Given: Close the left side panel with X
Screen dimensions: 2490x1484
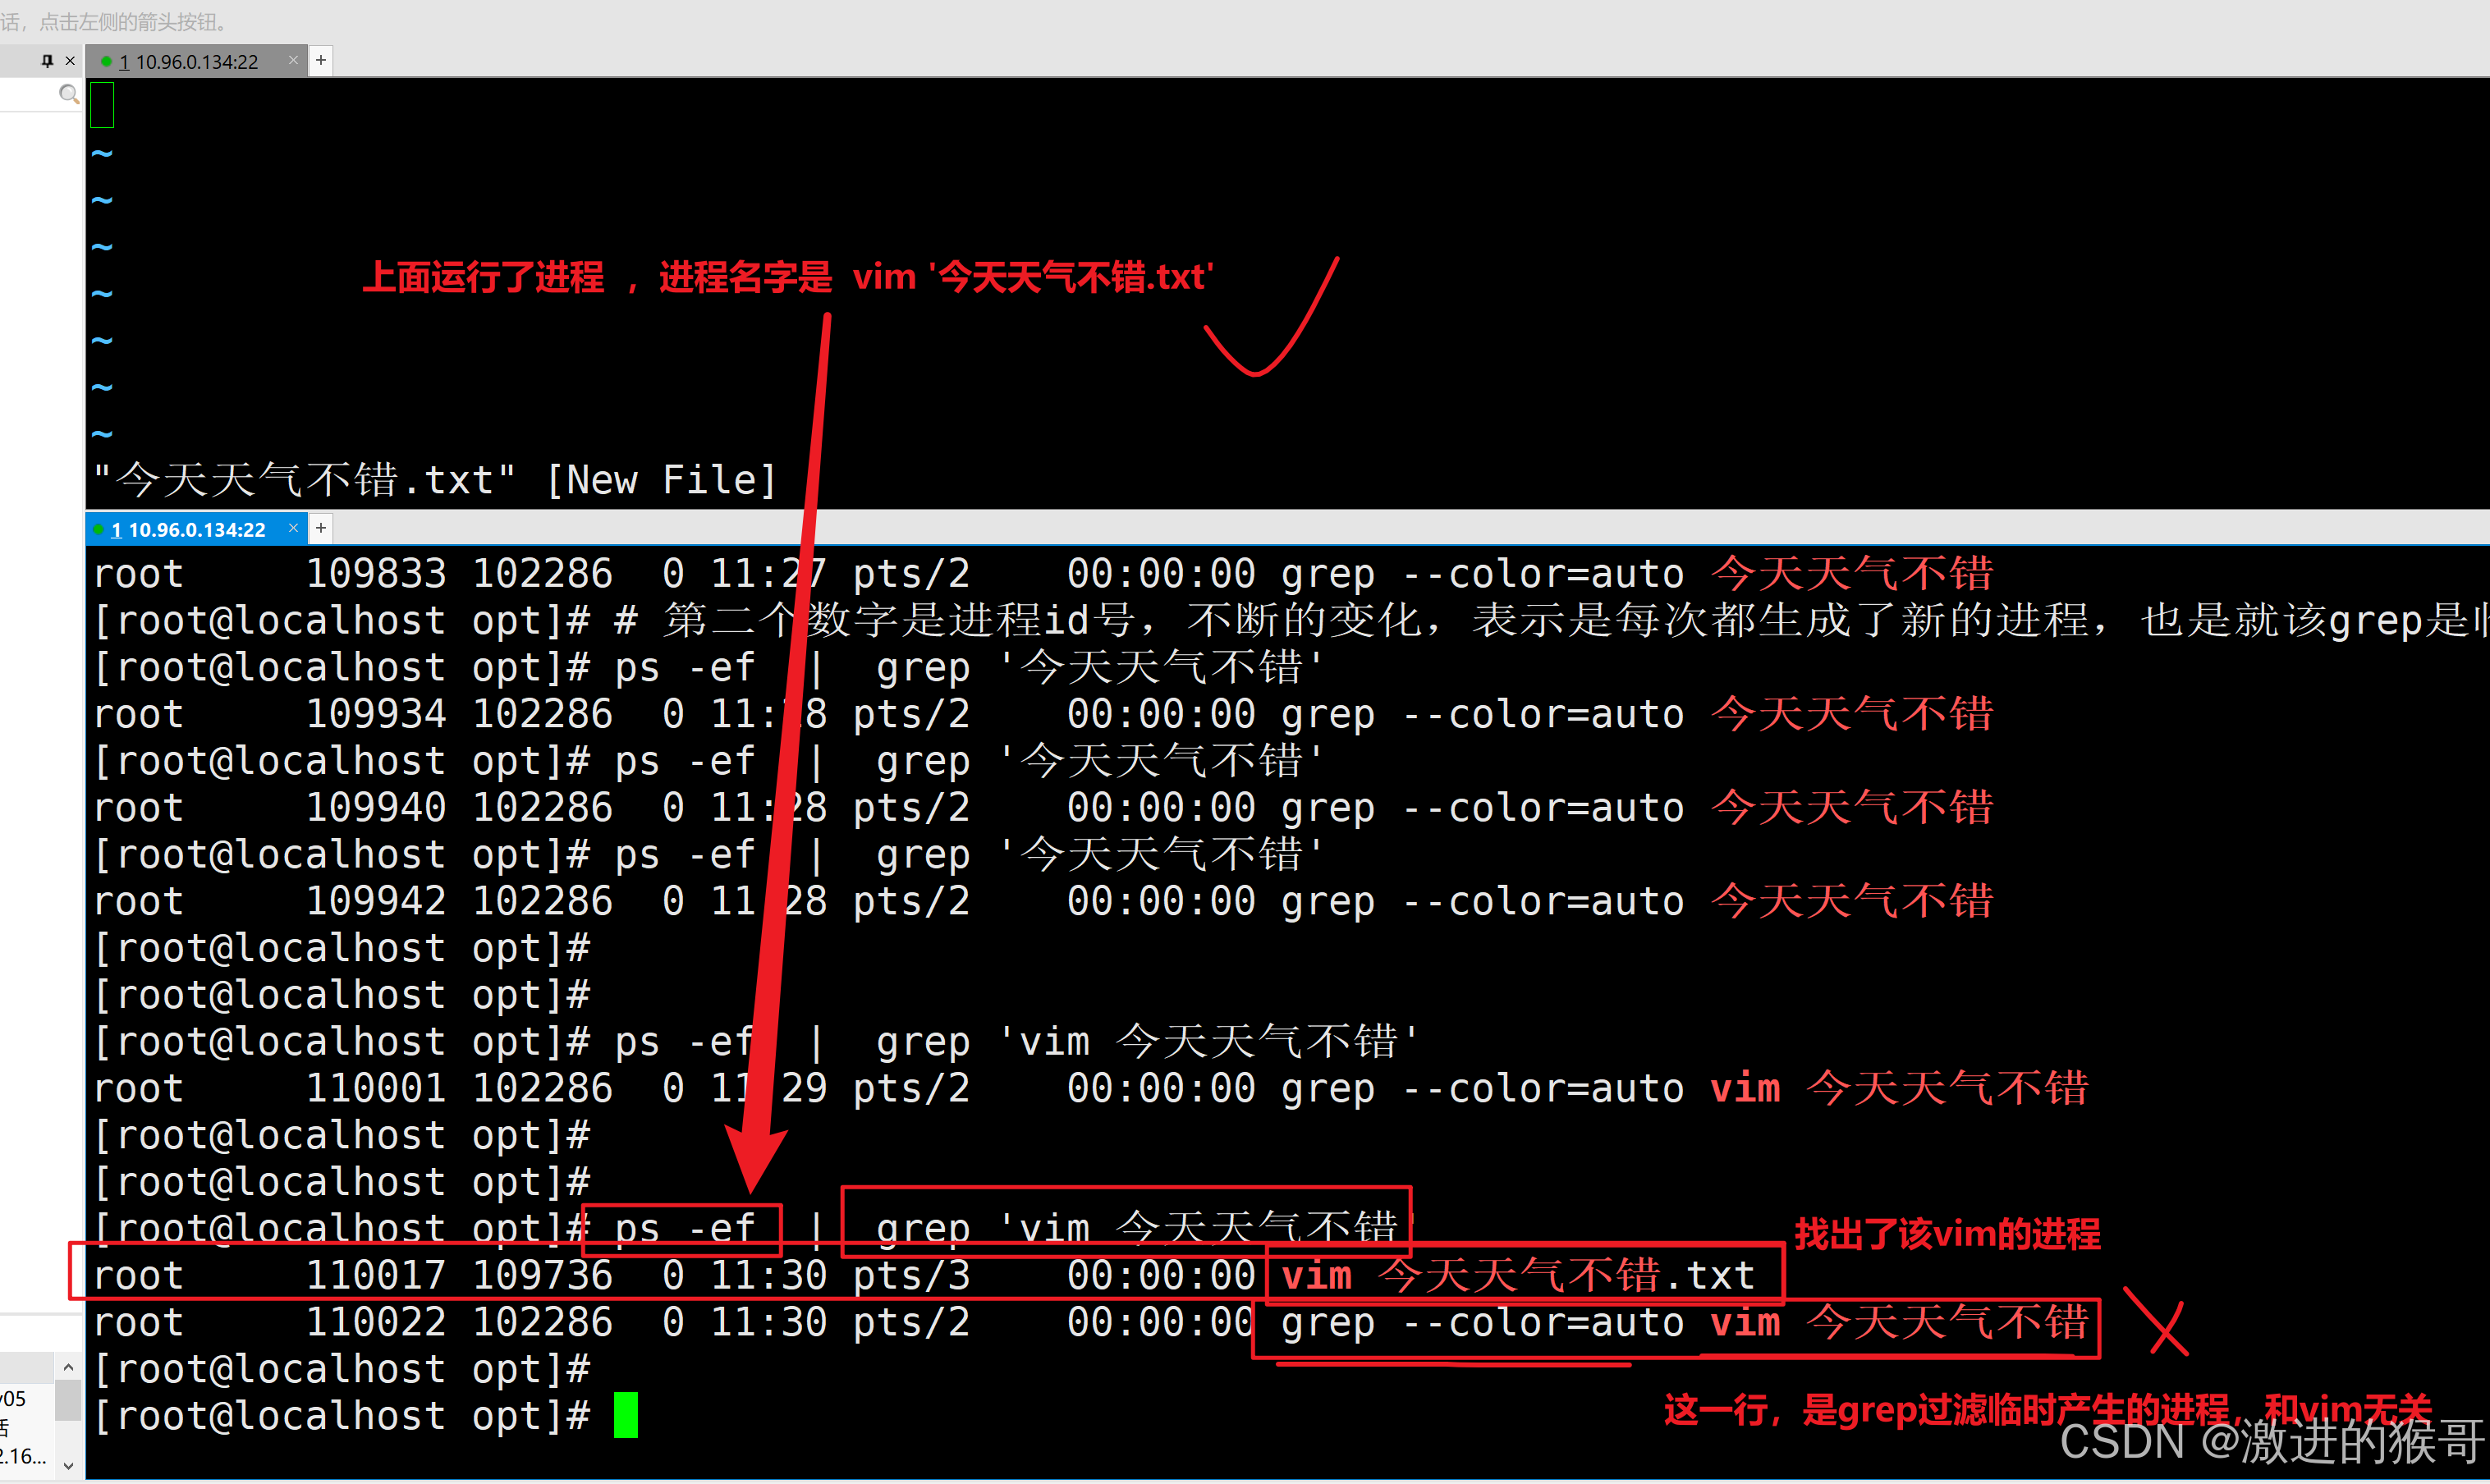Looking at the screenshot, I should (70, 61).
